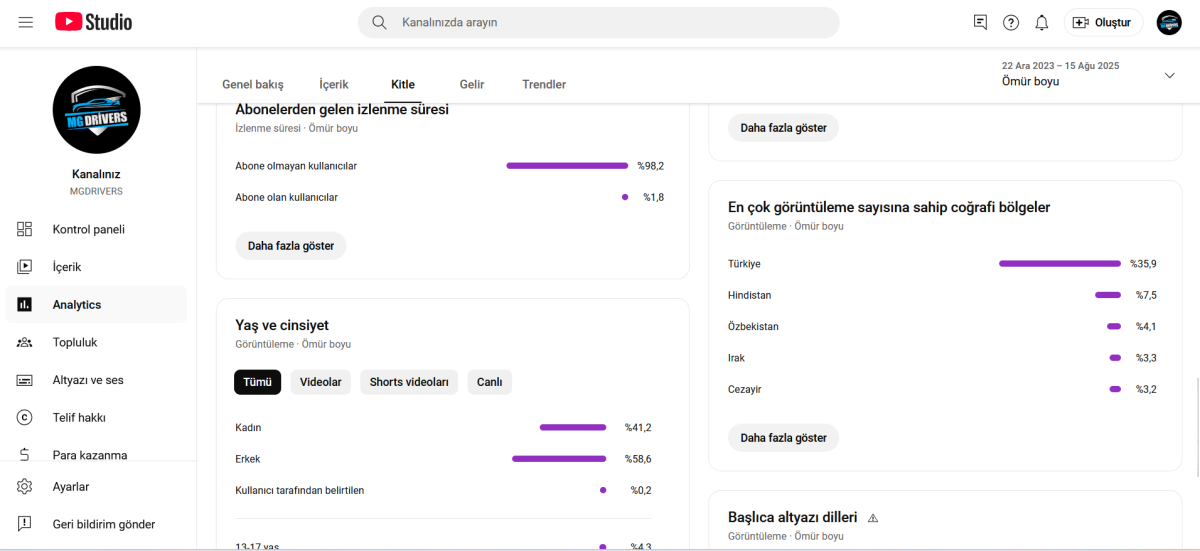Select the Shorts videoları filter chip

[409, 382]
